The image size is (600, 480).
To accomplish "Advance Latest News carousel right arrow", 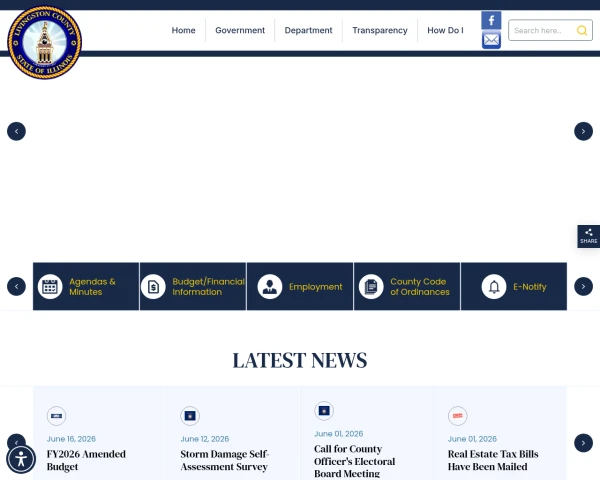I will tap(584, 443).
